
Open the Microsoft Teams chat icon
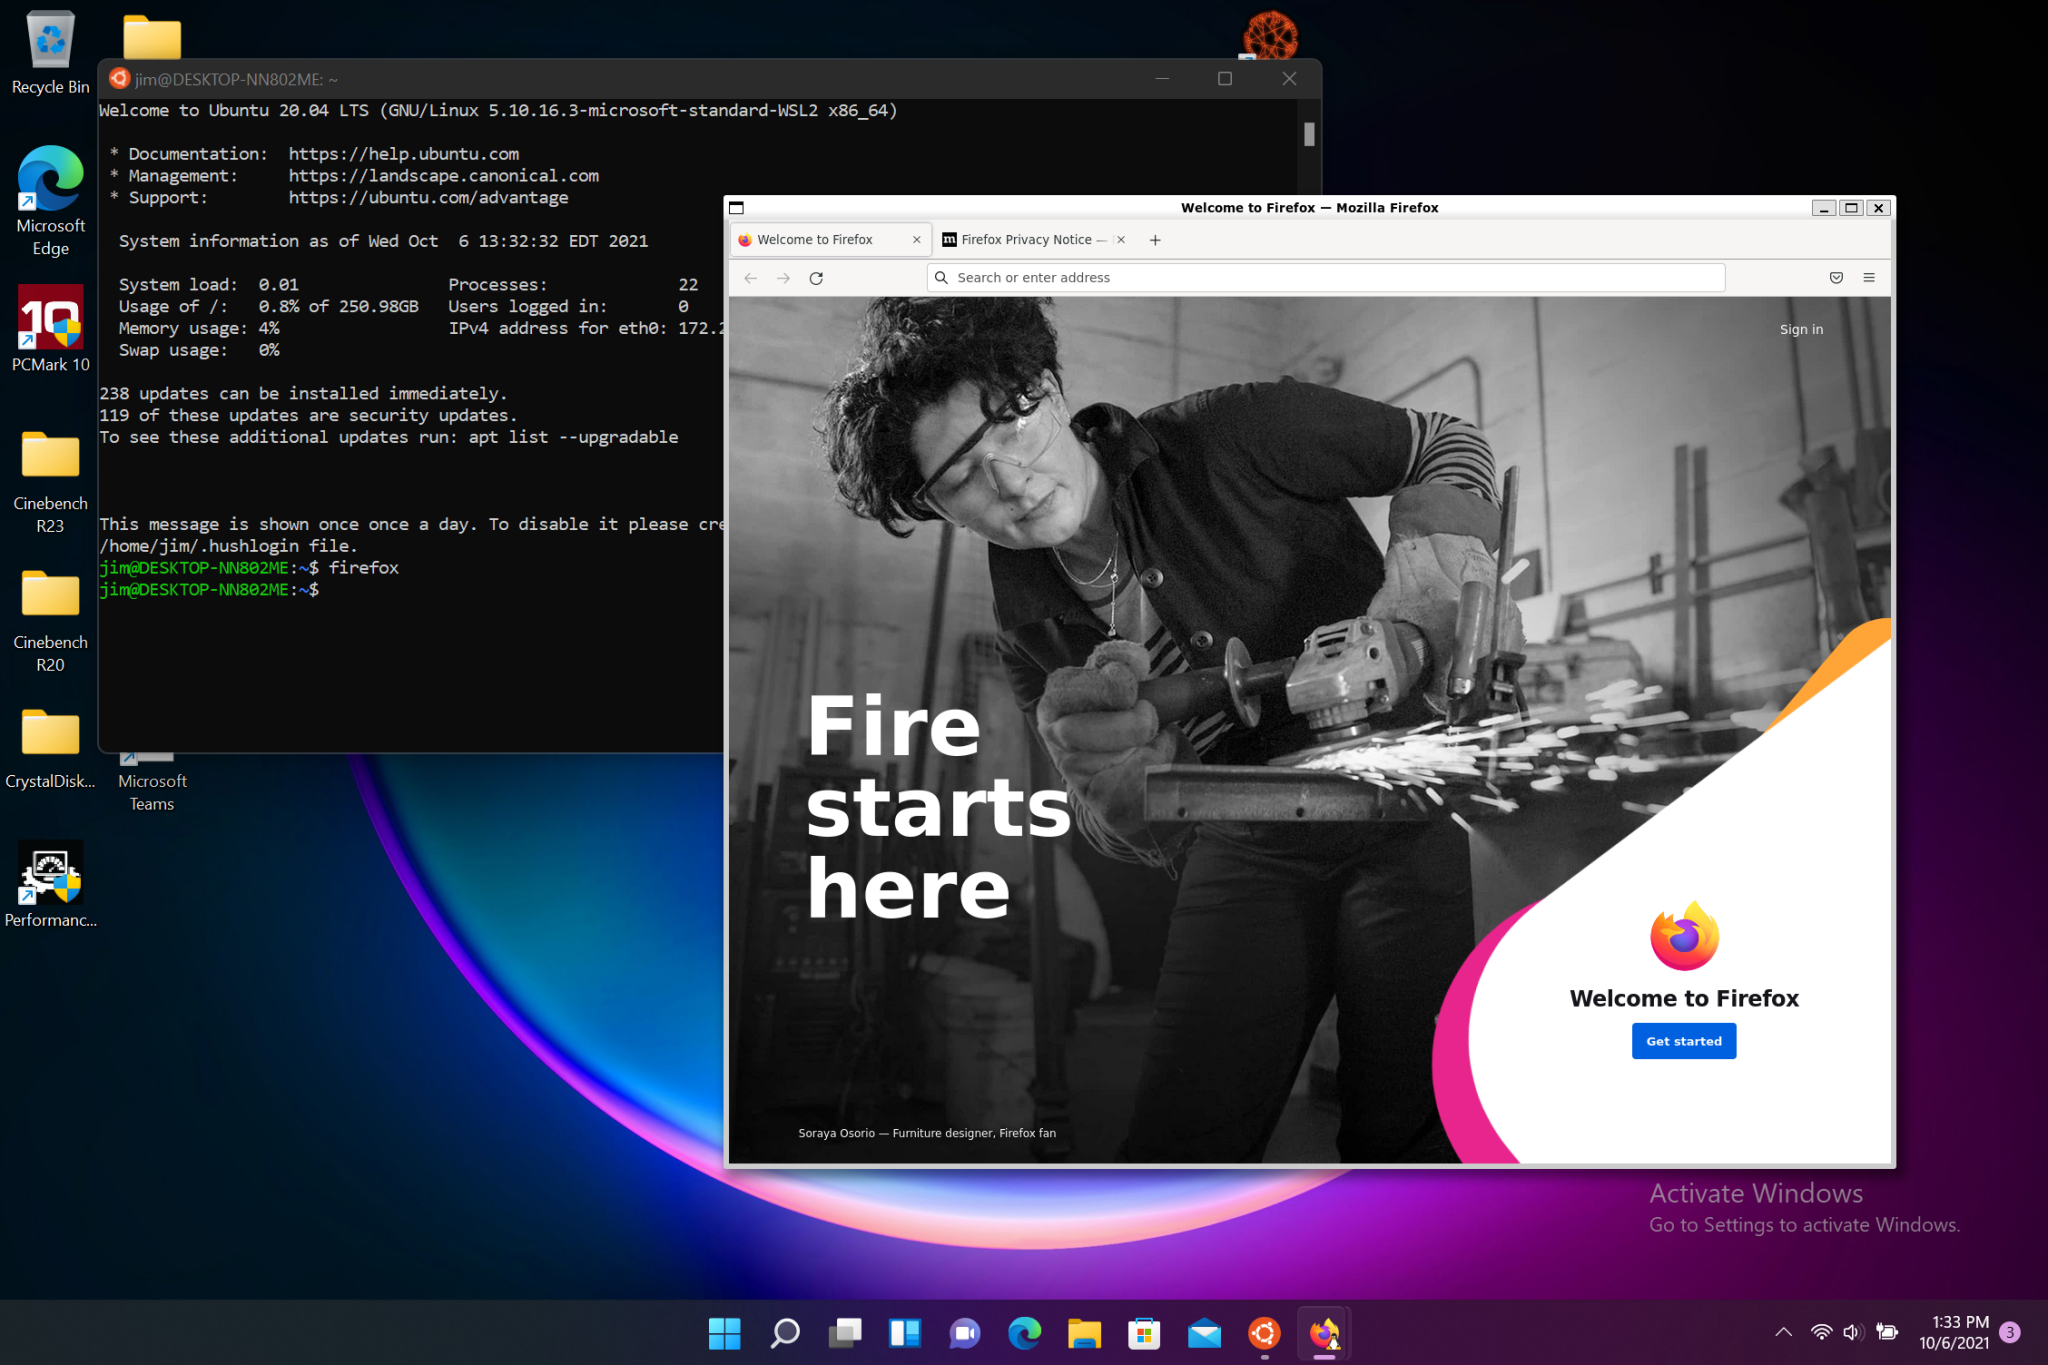tap(963, 1333)
